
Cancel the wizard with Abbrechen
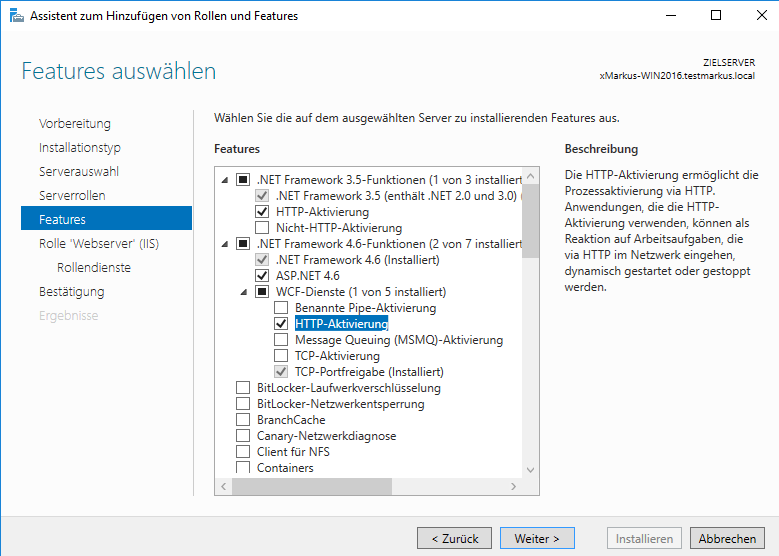coord(727,538)
